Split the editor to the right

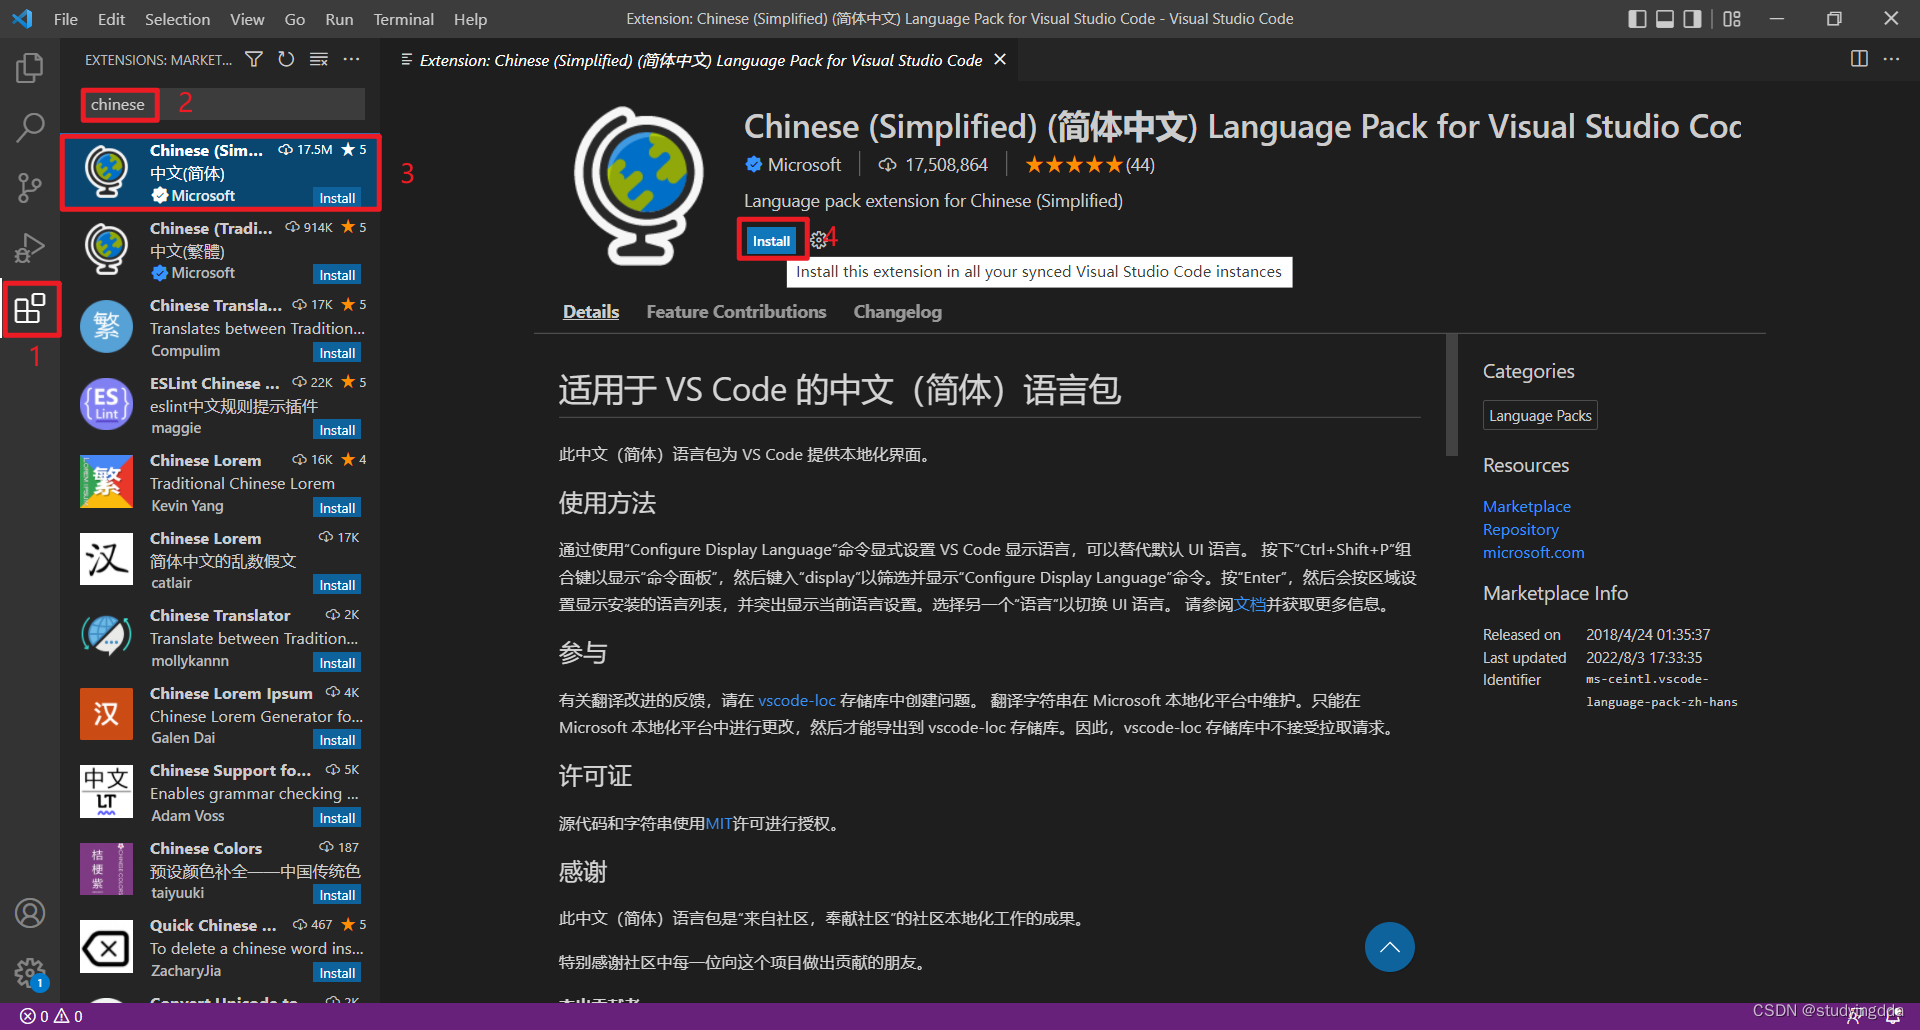tap(1859, 59)
